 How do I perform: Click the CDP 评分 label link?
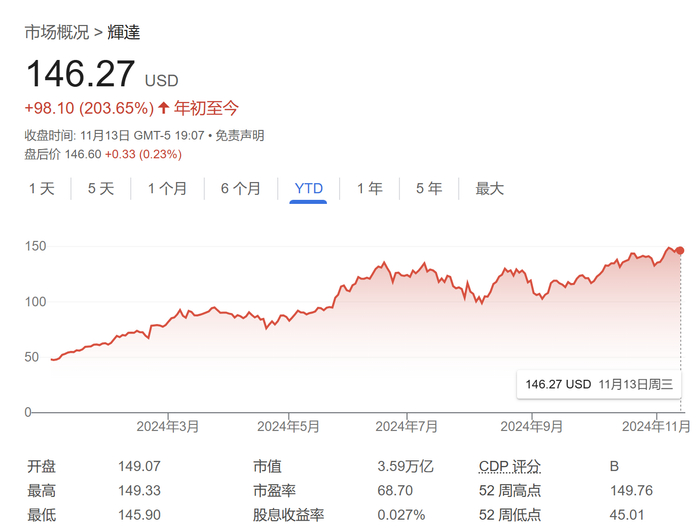510,466
